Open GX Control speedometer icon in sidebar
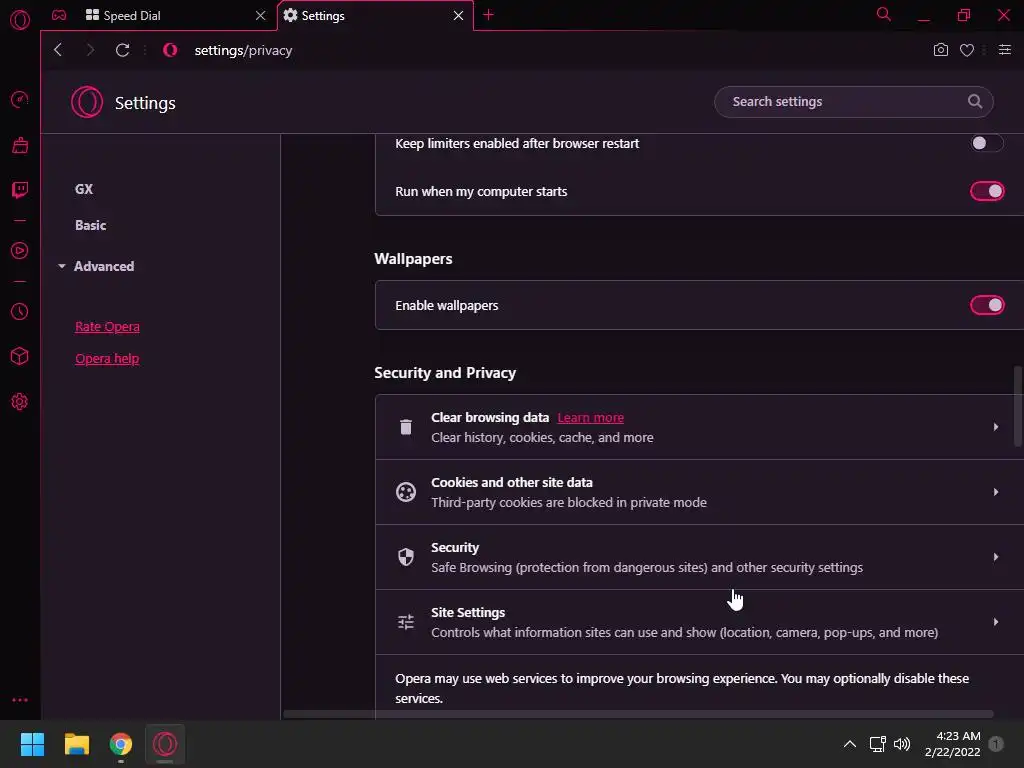Image resolution: width=1024 pixels, height=768 pixels. coord(20,99)
